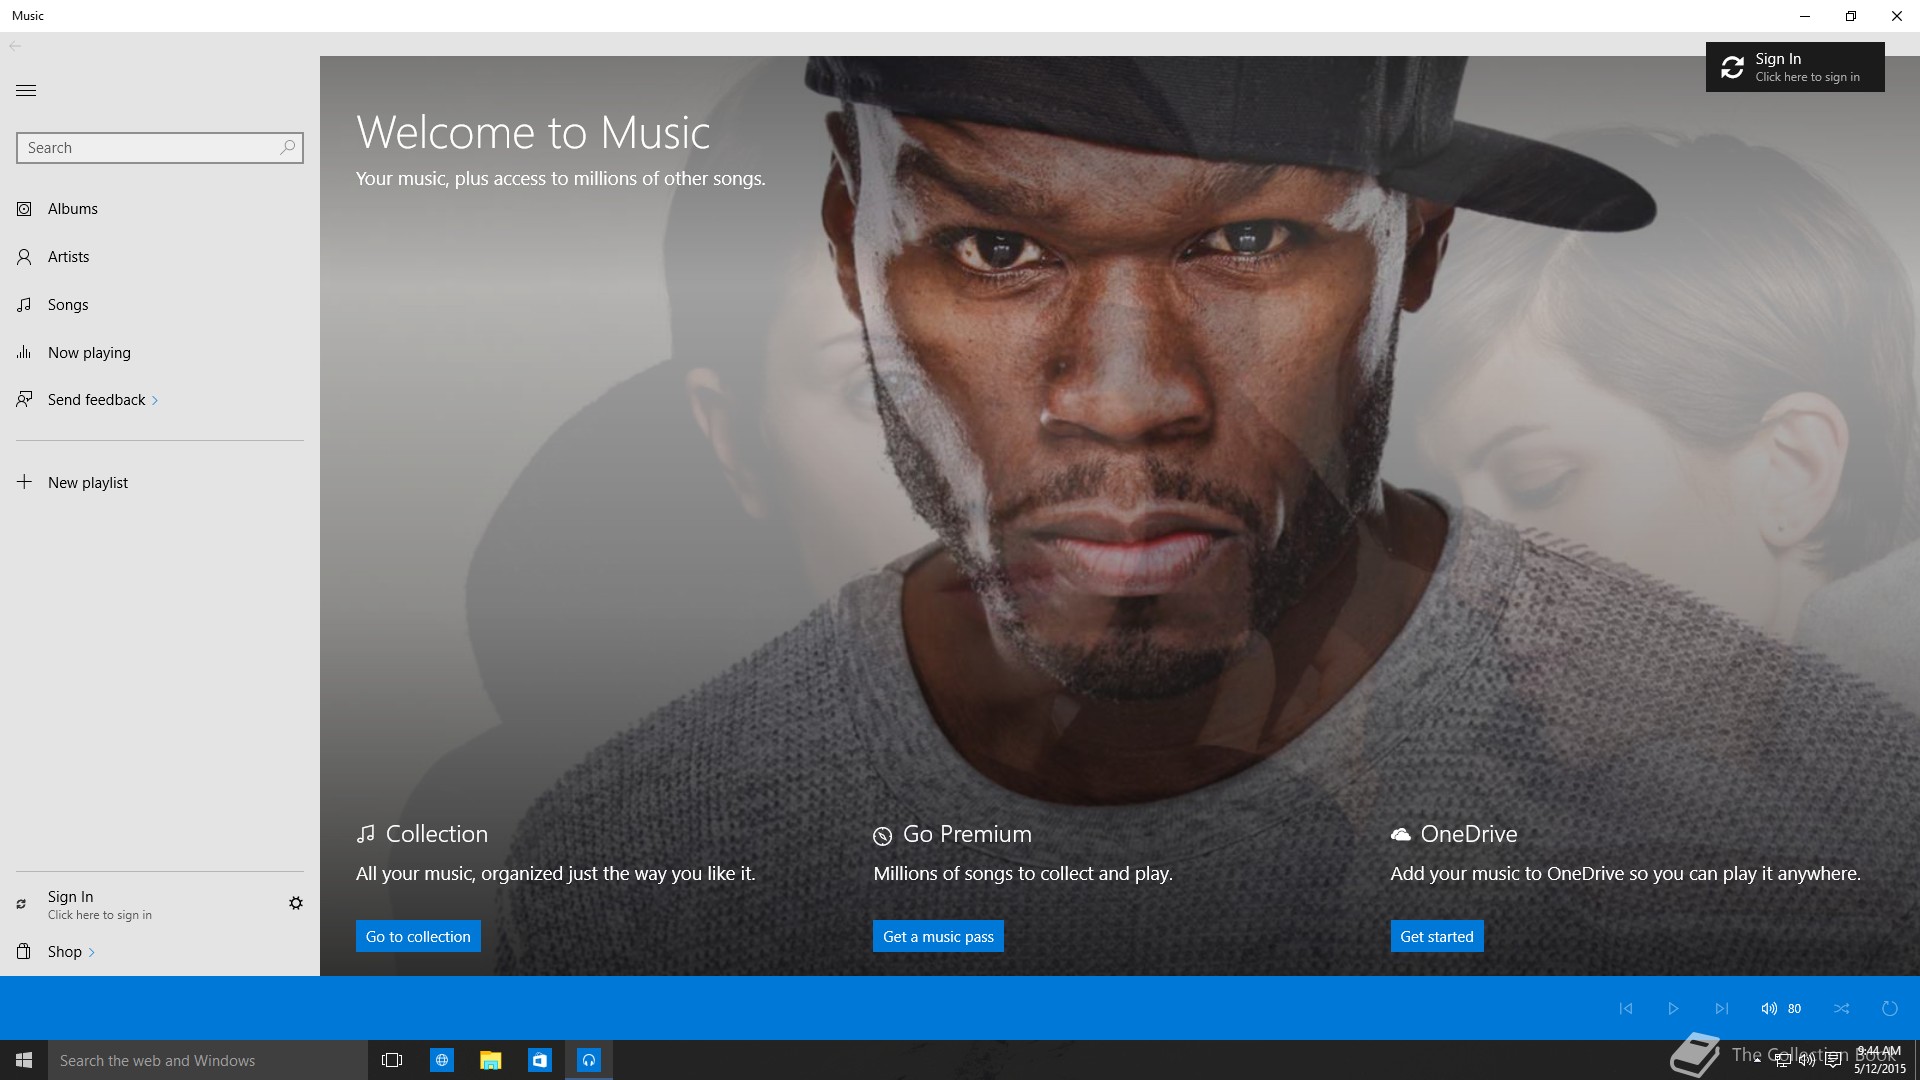Click the OneDrive section title

click(x=1469, y=834)
